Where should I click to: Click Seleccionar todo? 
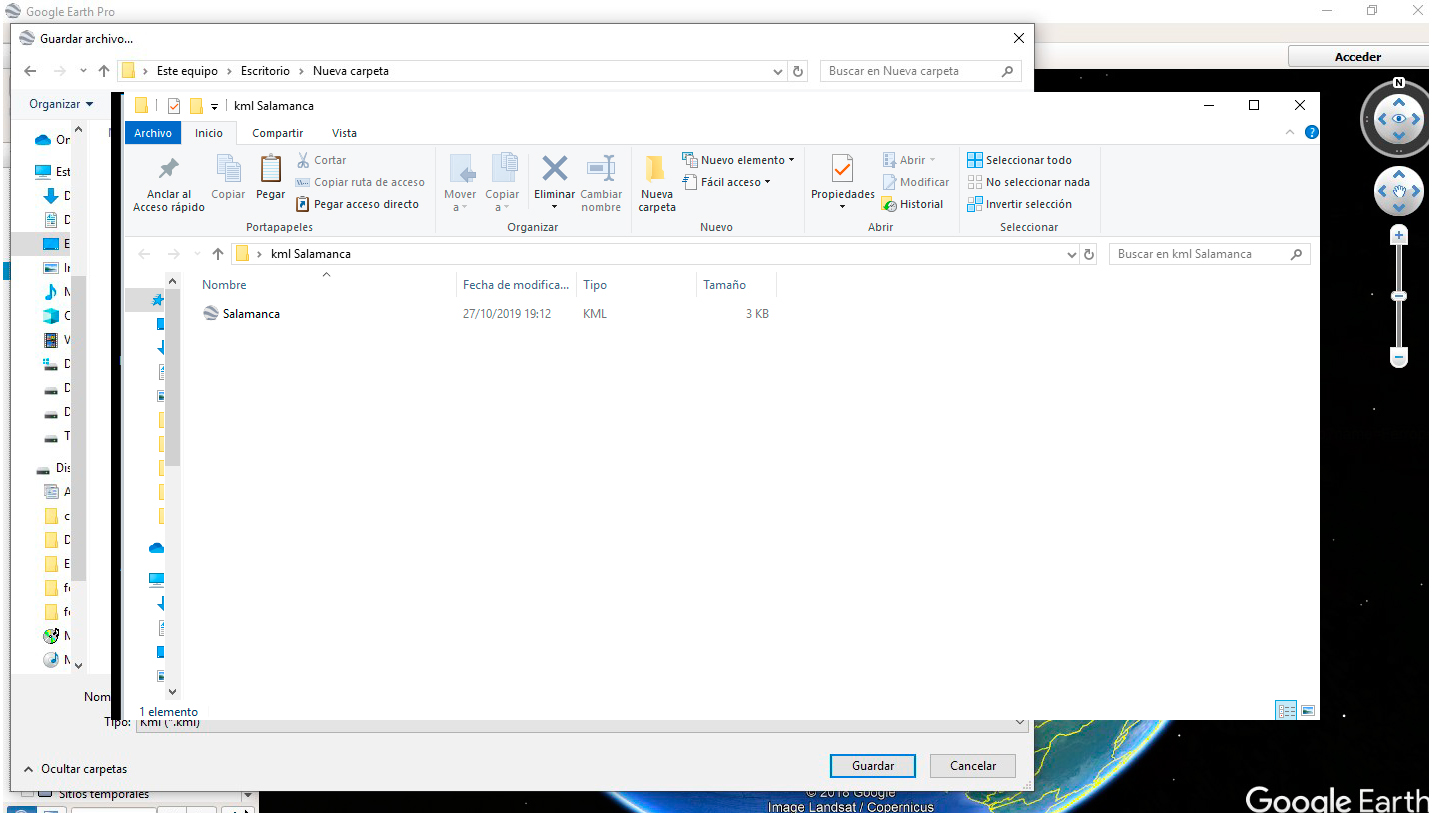[x=1019, y=160]
